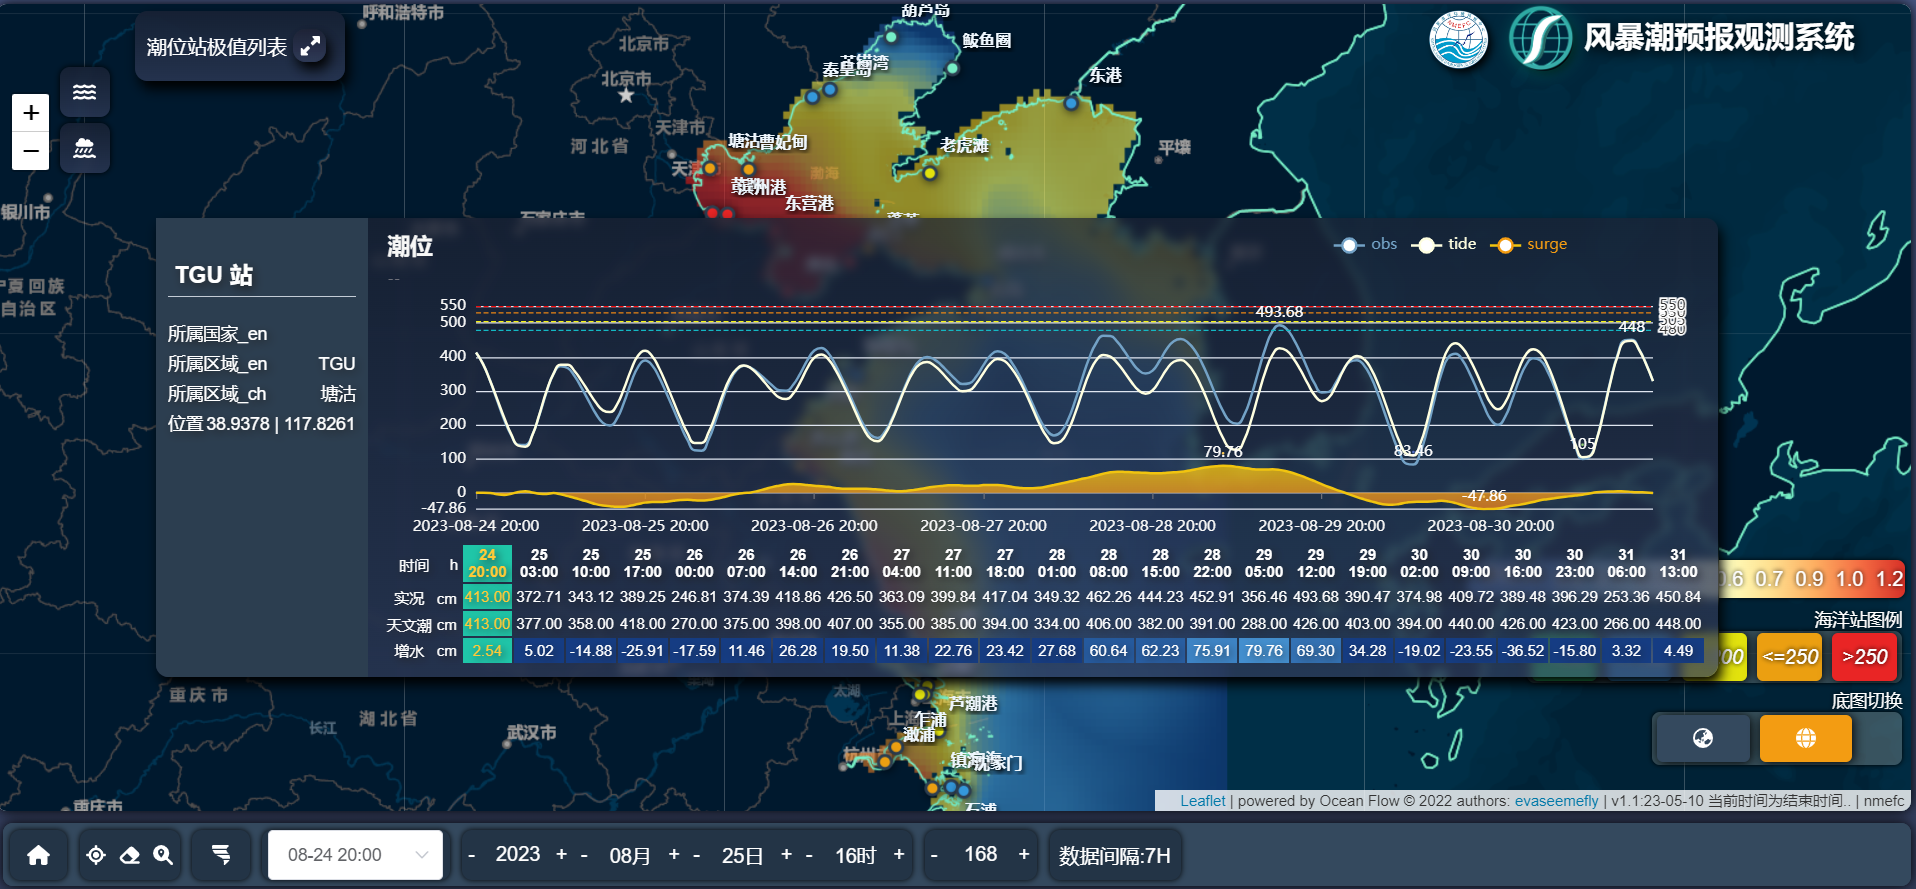Click the 493.68 observed value cell
This screenshot has width=1916, height=889.
coord(1316,597)
